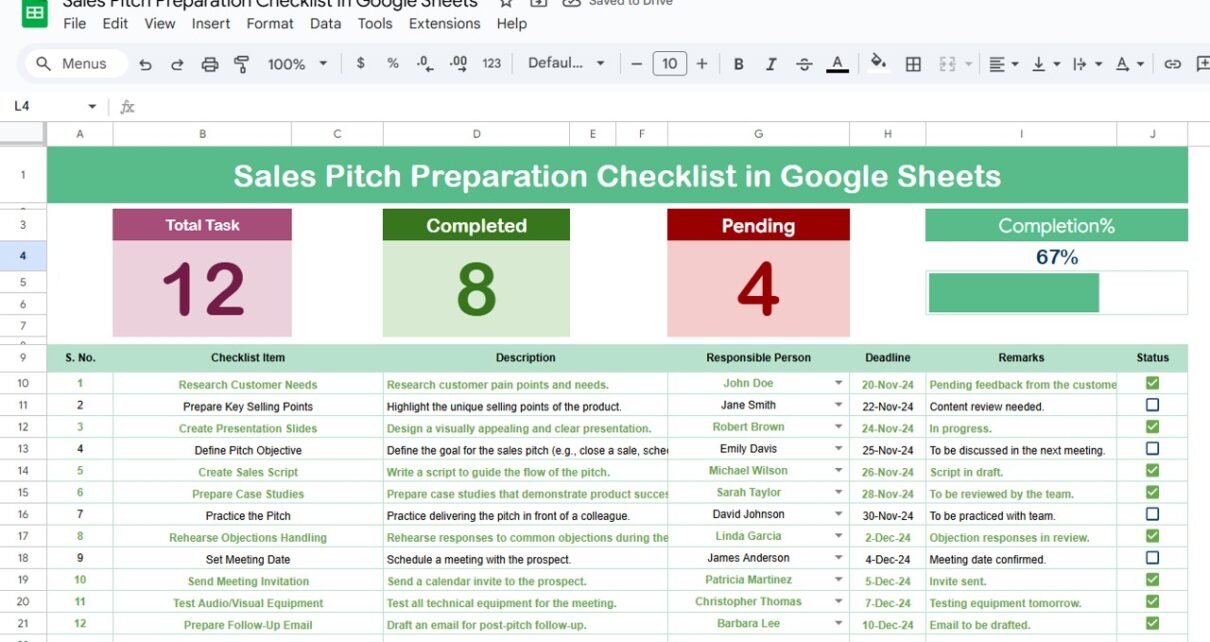
Task: Apply strikethrough formatting
Action: click(x=804, y=64)
